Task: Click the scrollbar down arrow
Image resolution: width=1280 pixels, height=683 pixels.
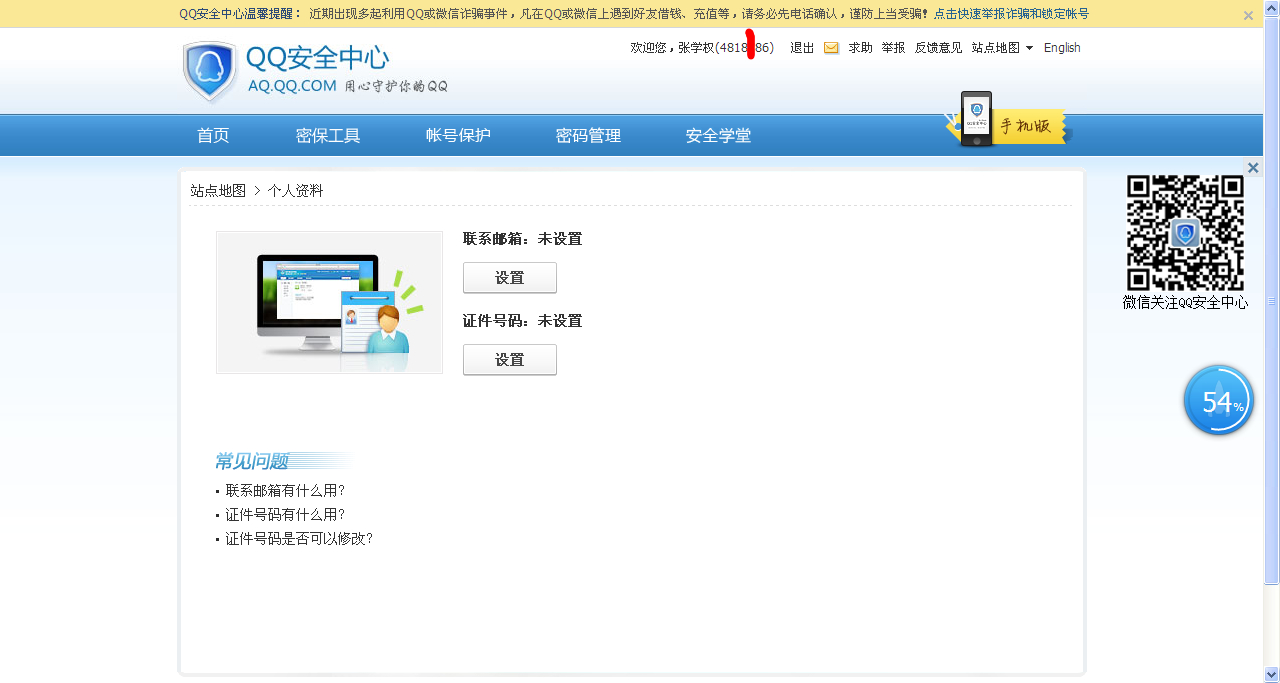Action: (1271, 674)
